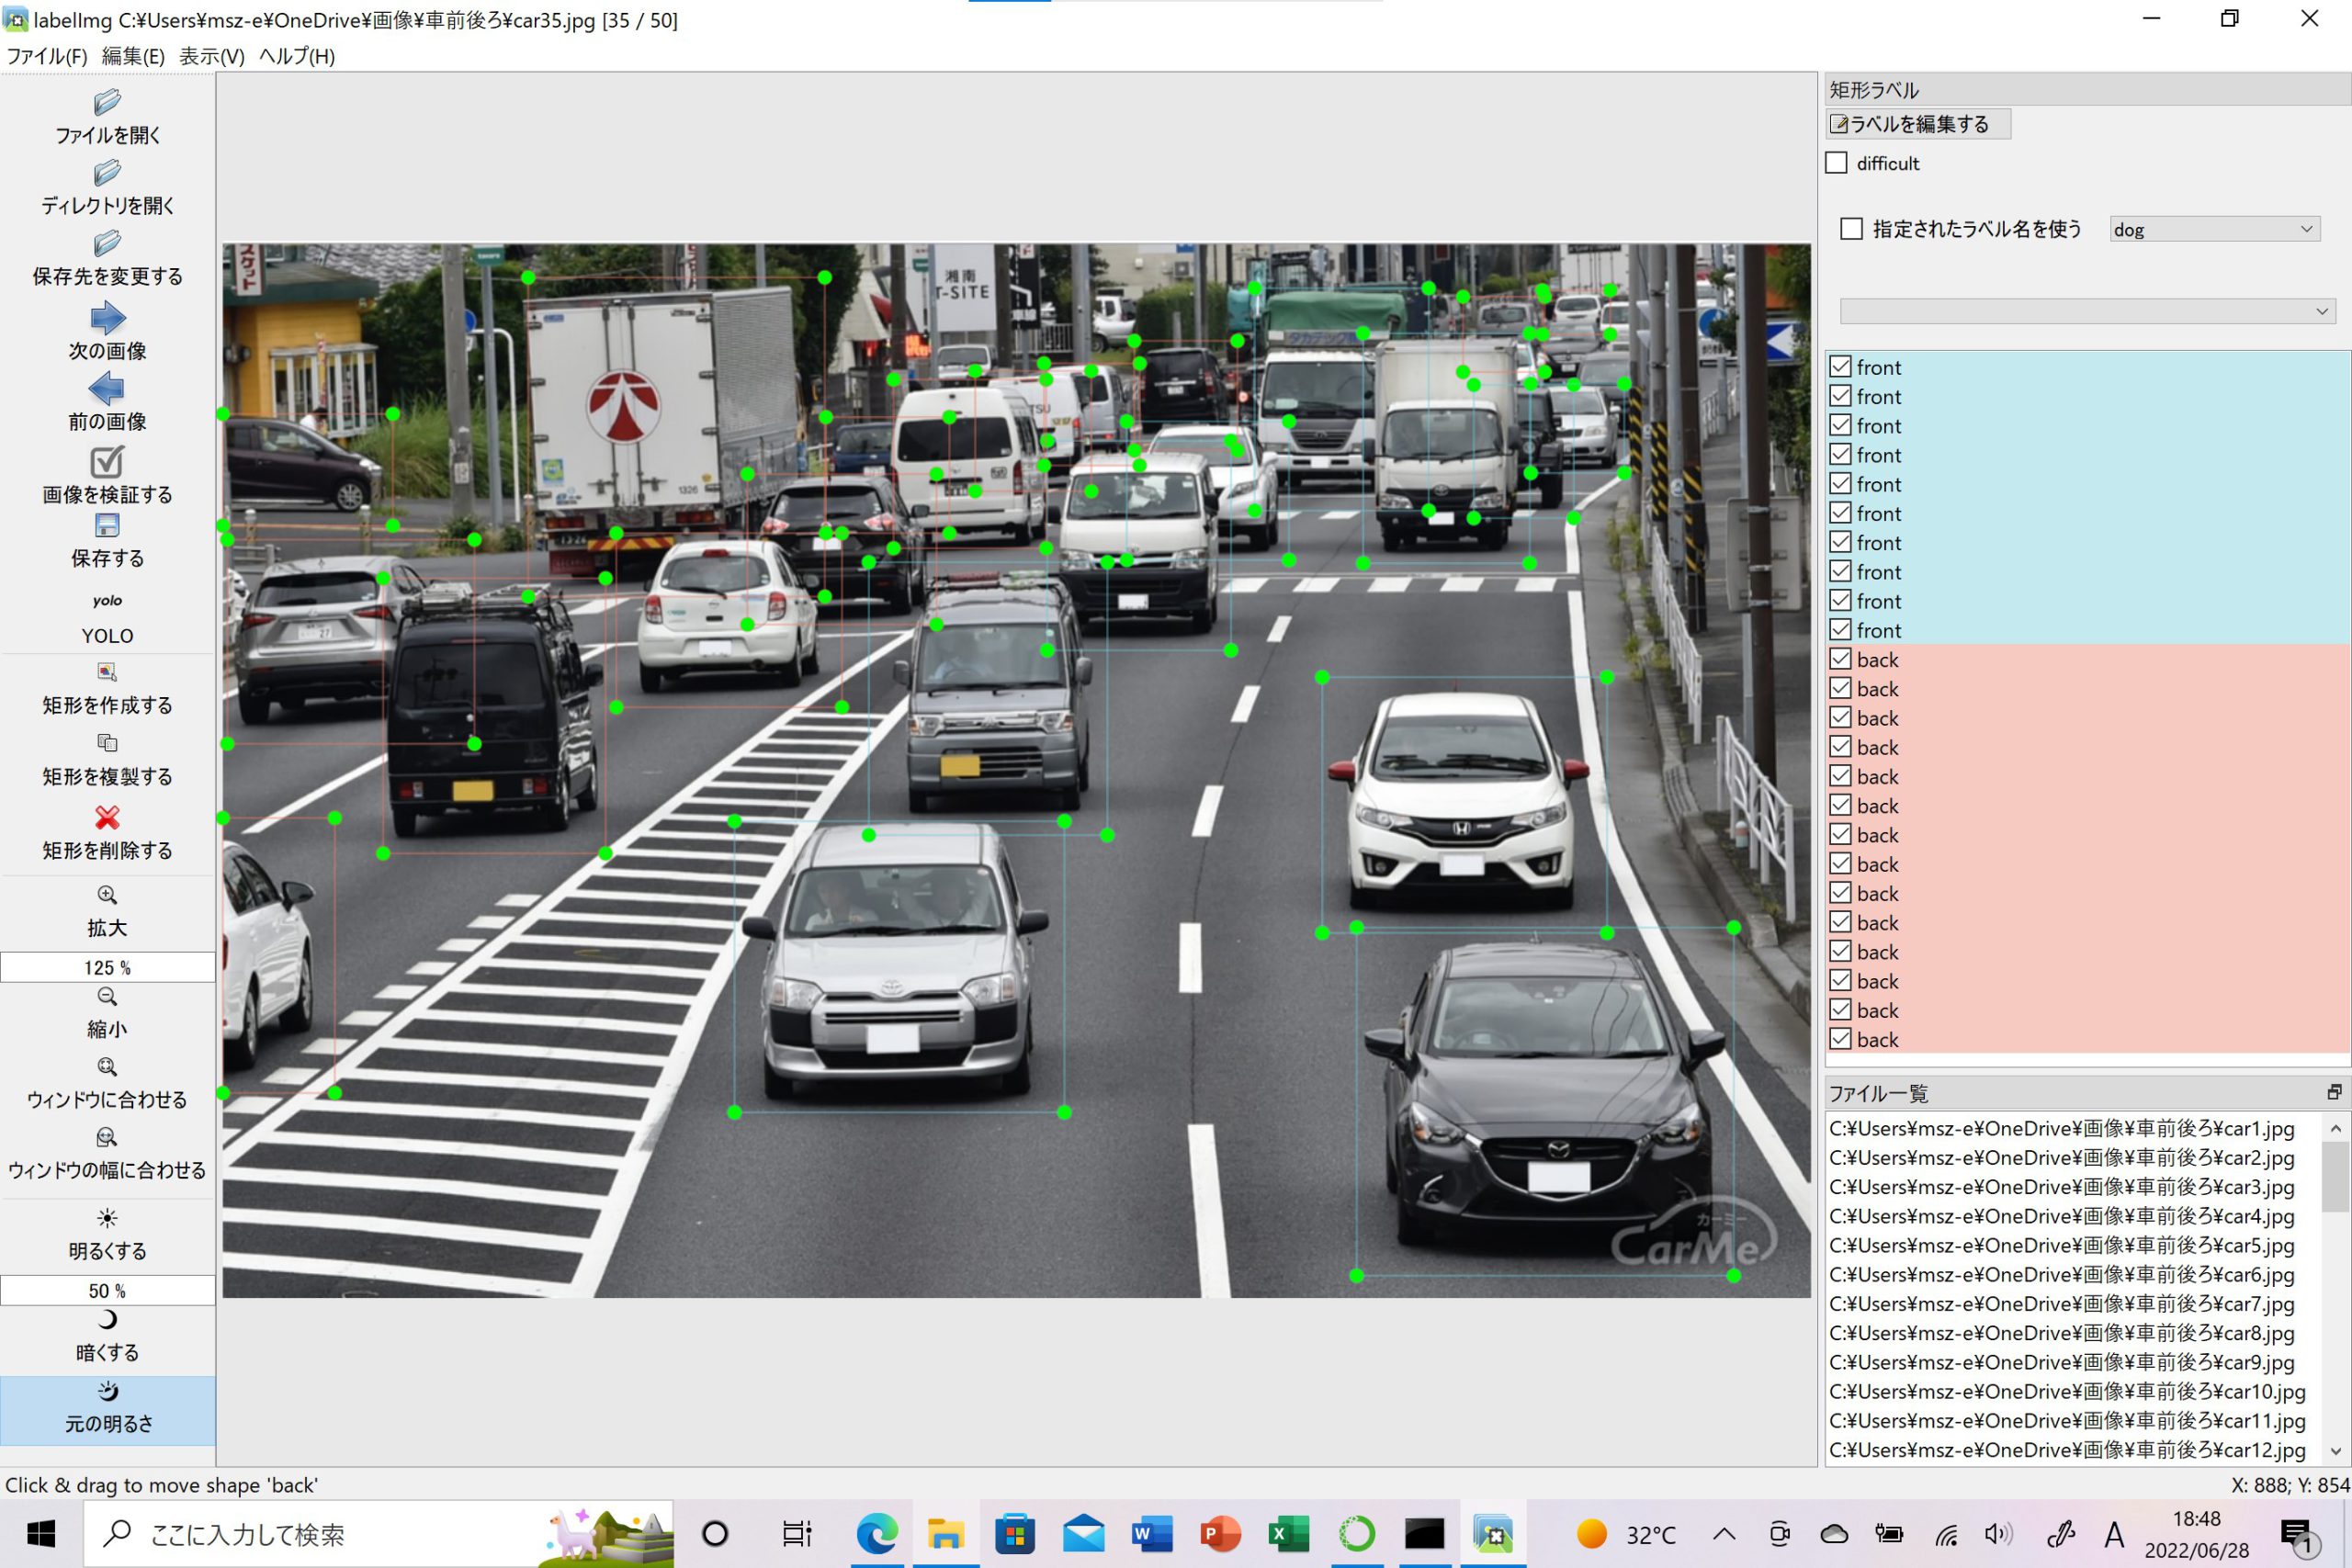
Task: Click the ラベルを編集する button
Action: (x=1917, y=124)
